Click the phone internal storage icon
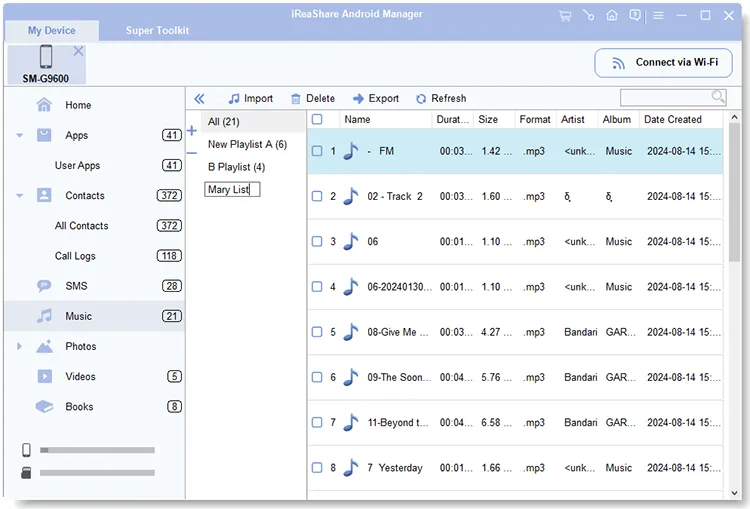750x509 pixels. click(26, 450)
